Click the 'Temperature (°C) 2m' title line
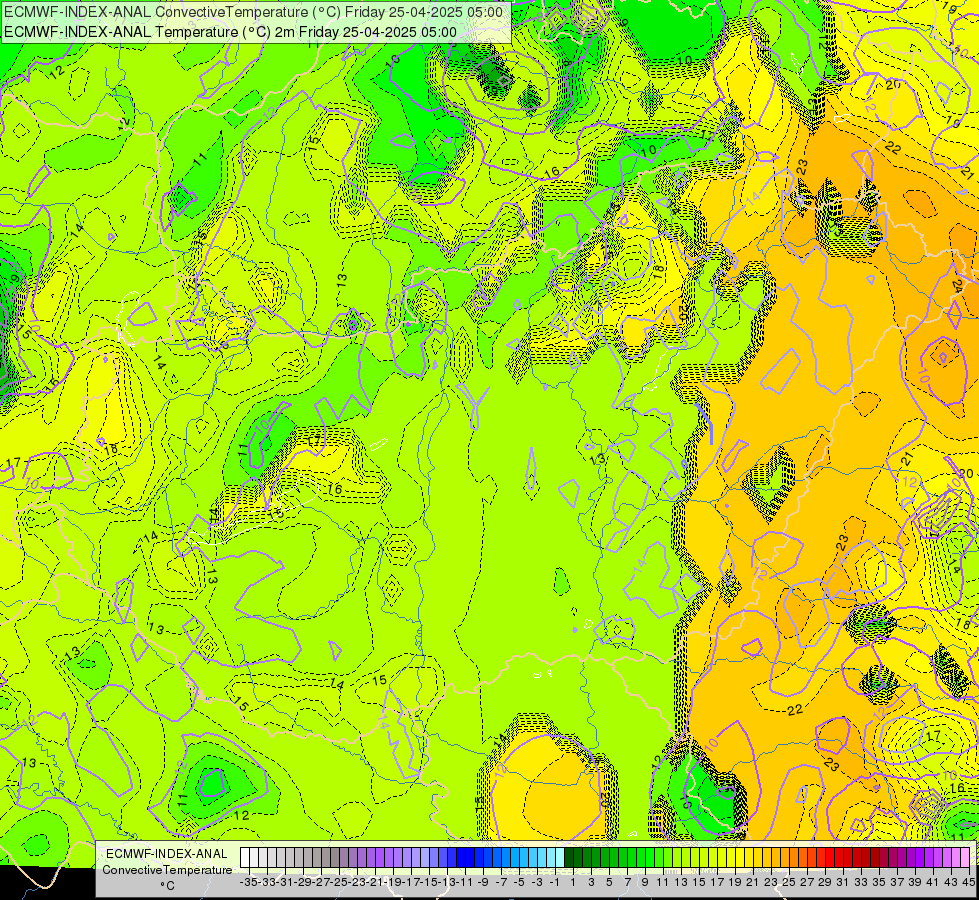 (x=230, y=32)
